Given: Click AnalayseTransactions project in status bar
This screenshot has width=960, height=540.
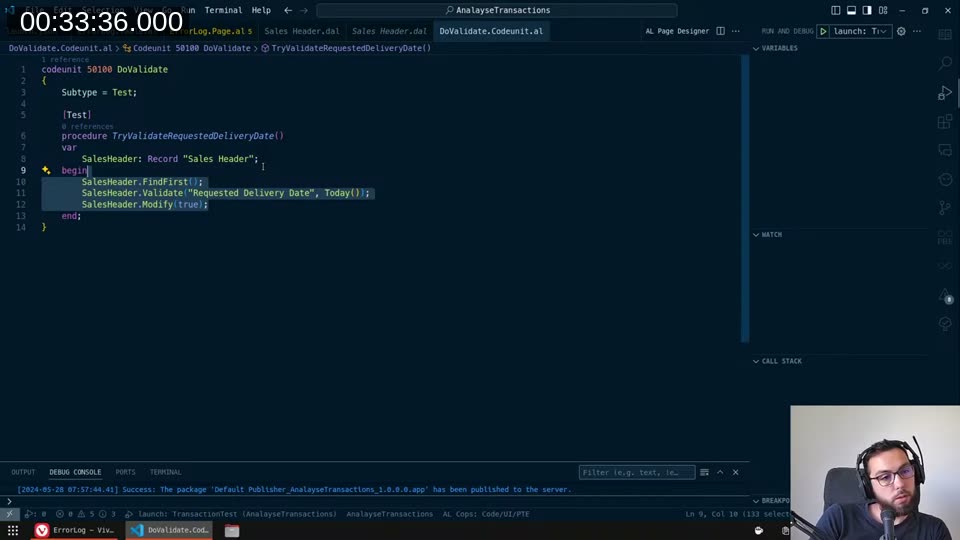Looking at the screenshot, I should 389,514.
